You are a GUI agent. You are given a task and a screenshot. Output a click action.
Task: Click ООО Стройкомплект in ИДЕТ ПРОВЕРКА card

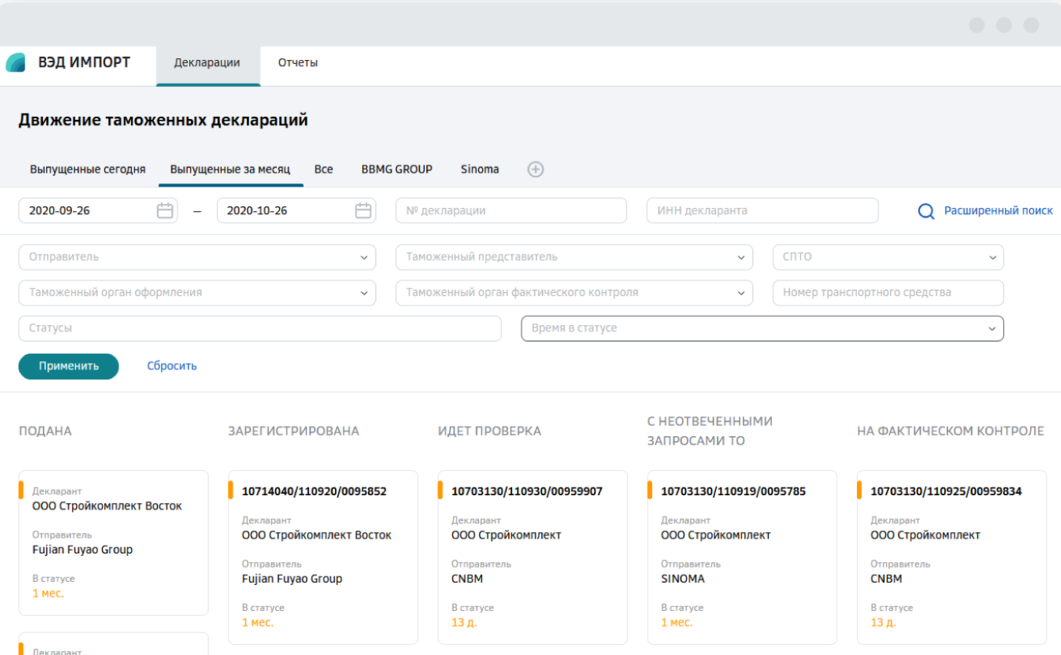pyautogui.click(x=506, y=535)
